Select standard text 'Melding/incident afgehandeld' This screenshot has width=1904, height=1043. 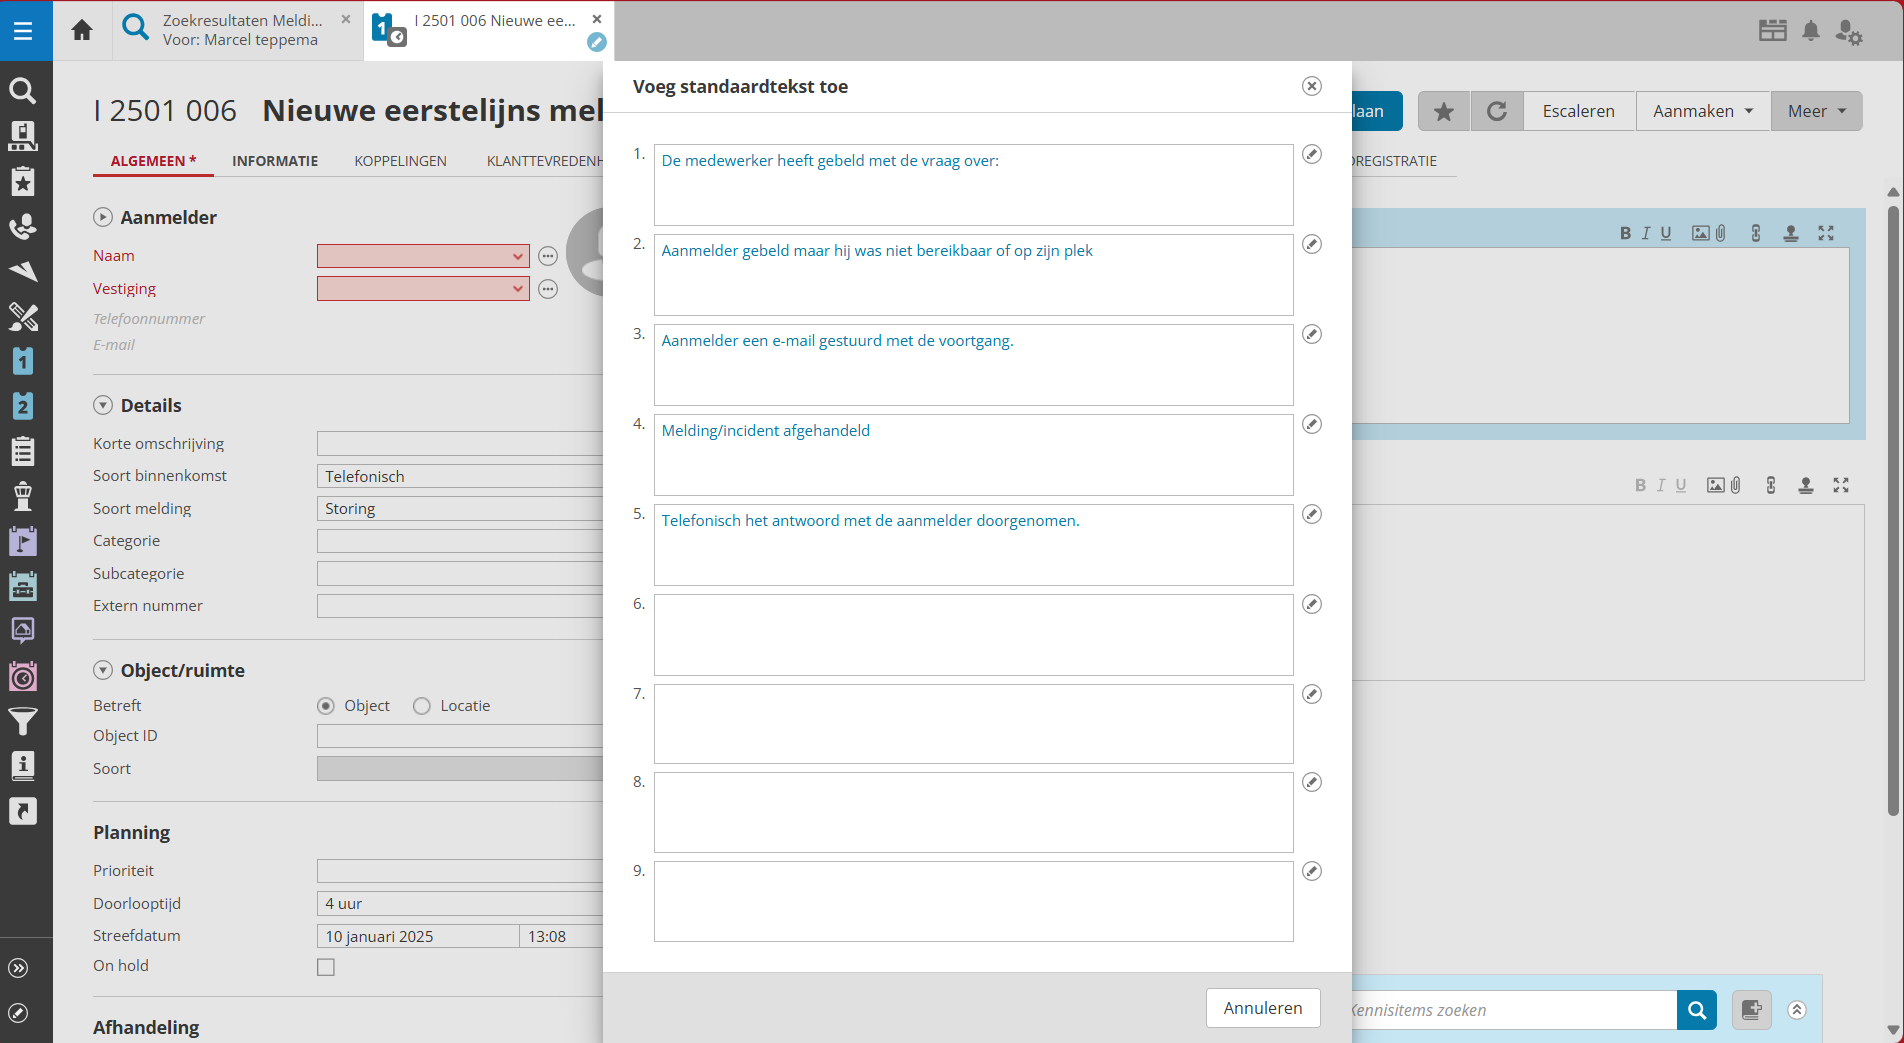tap(972, 454)
